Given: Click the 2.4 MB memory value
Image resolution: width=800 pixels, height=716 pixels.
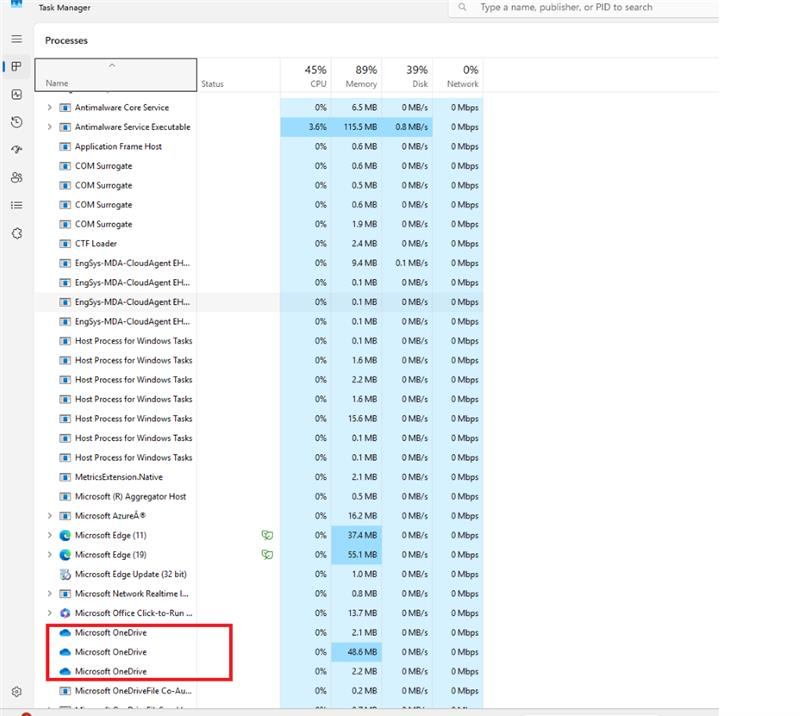Looking at the screenshot, I should (364, 243).
